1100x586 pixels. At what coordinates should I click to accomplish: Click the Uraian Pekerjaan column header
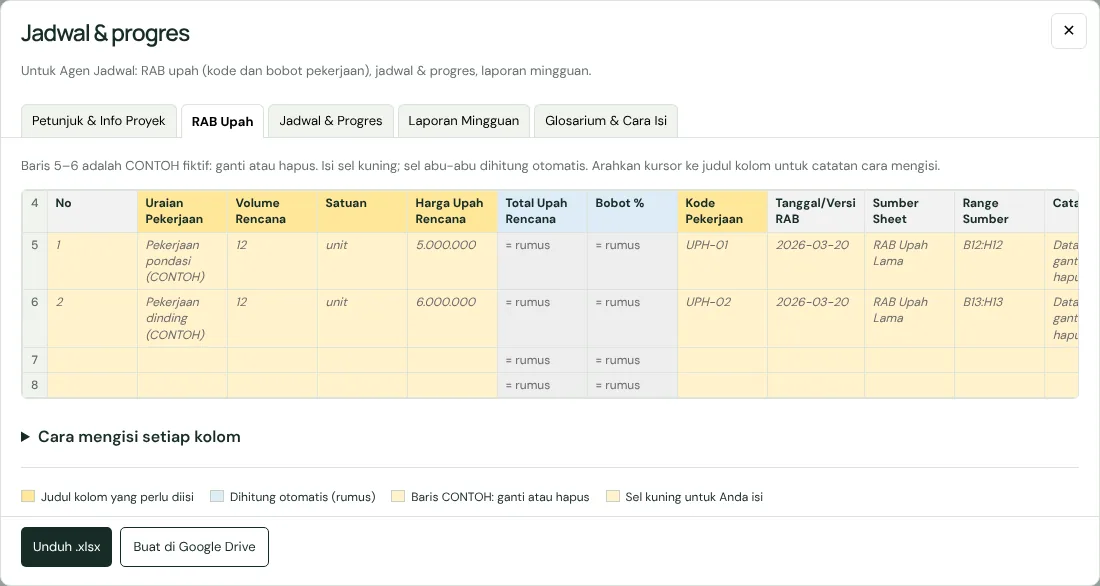[x=182, y=211]
